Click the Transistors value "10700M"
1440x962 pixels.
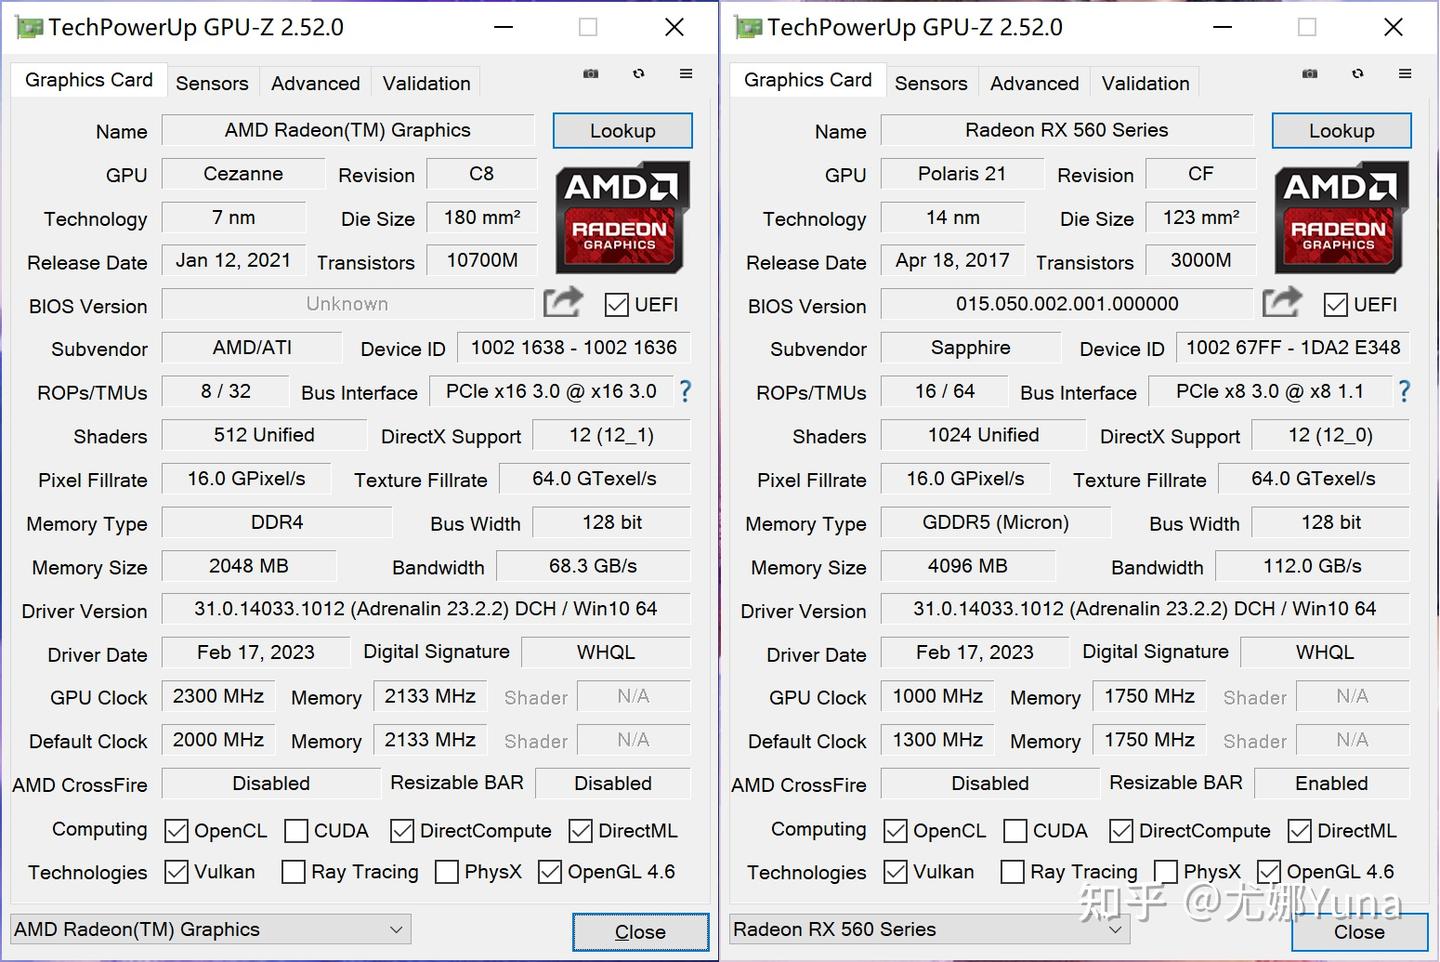(482, 260)
